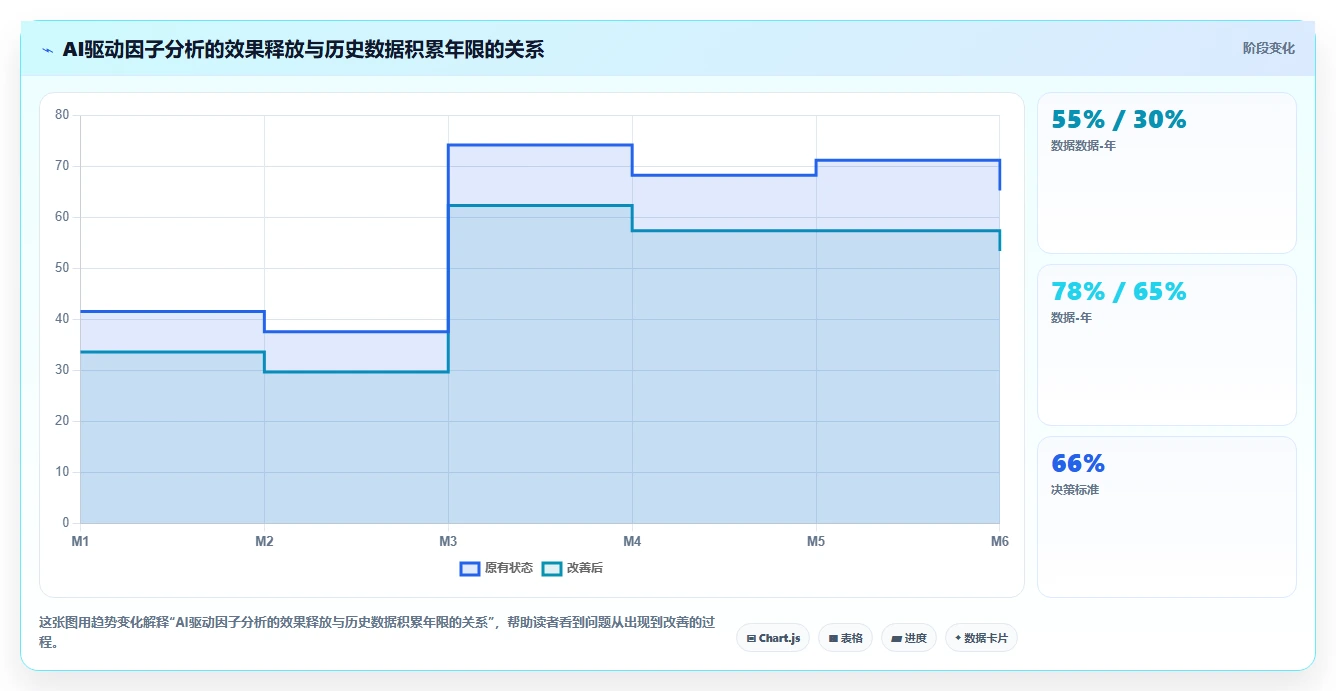Click the 78% / 65% stat value
The height and width of the screenshot is (691, 1336).
(1118, 292)
